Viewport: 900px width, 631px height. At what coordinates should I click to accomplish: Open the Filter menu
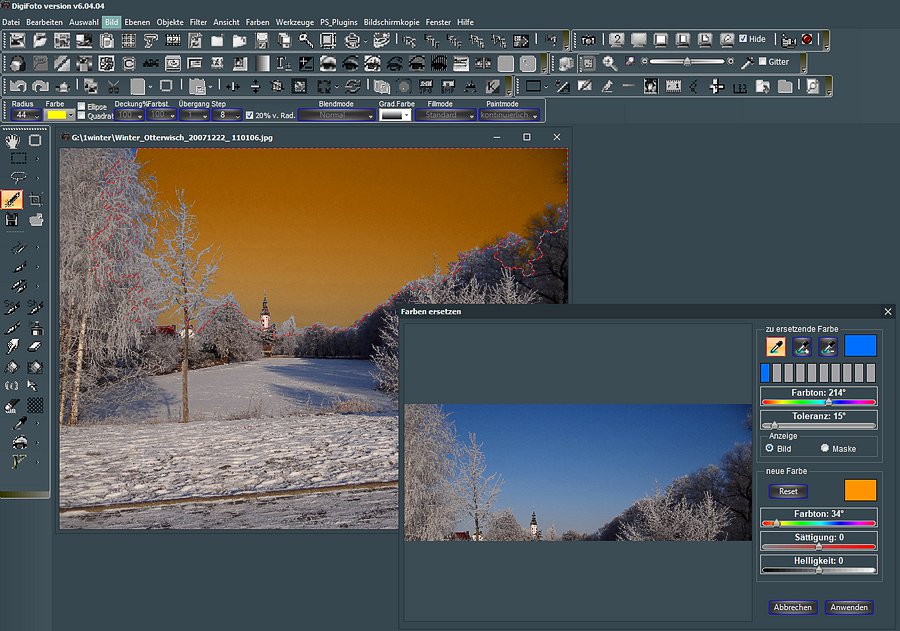[x=198, y=22]
